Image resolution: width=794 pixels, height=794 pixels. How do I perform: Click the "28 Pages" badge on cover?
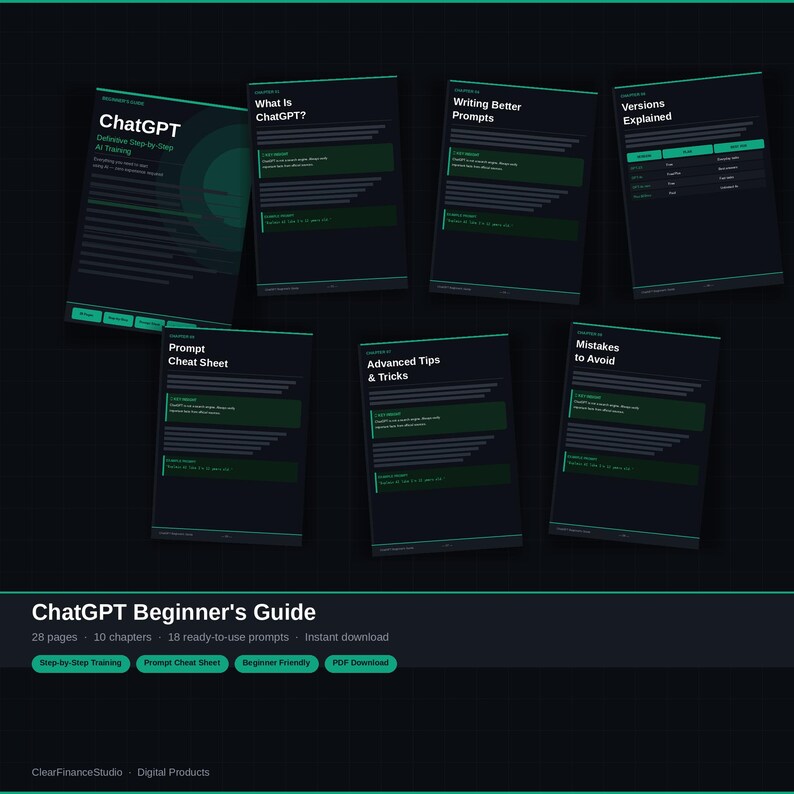[87, 314]
